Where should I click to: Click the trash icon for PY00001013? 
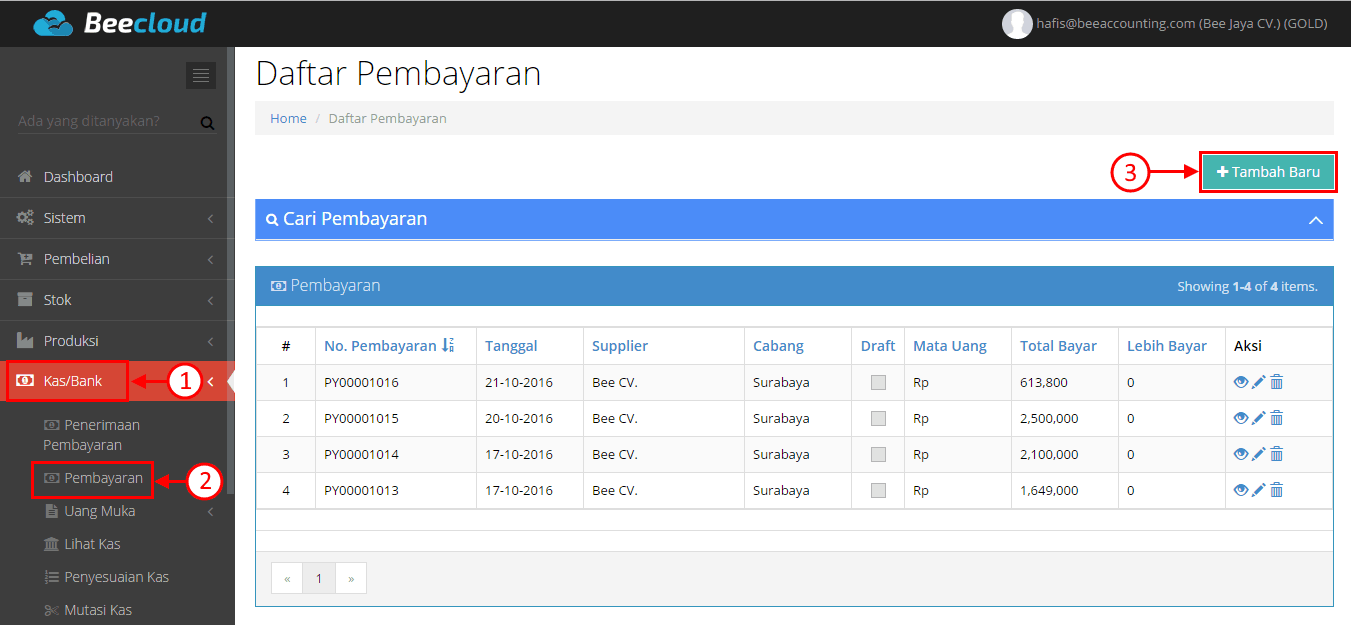(1277, 490)
